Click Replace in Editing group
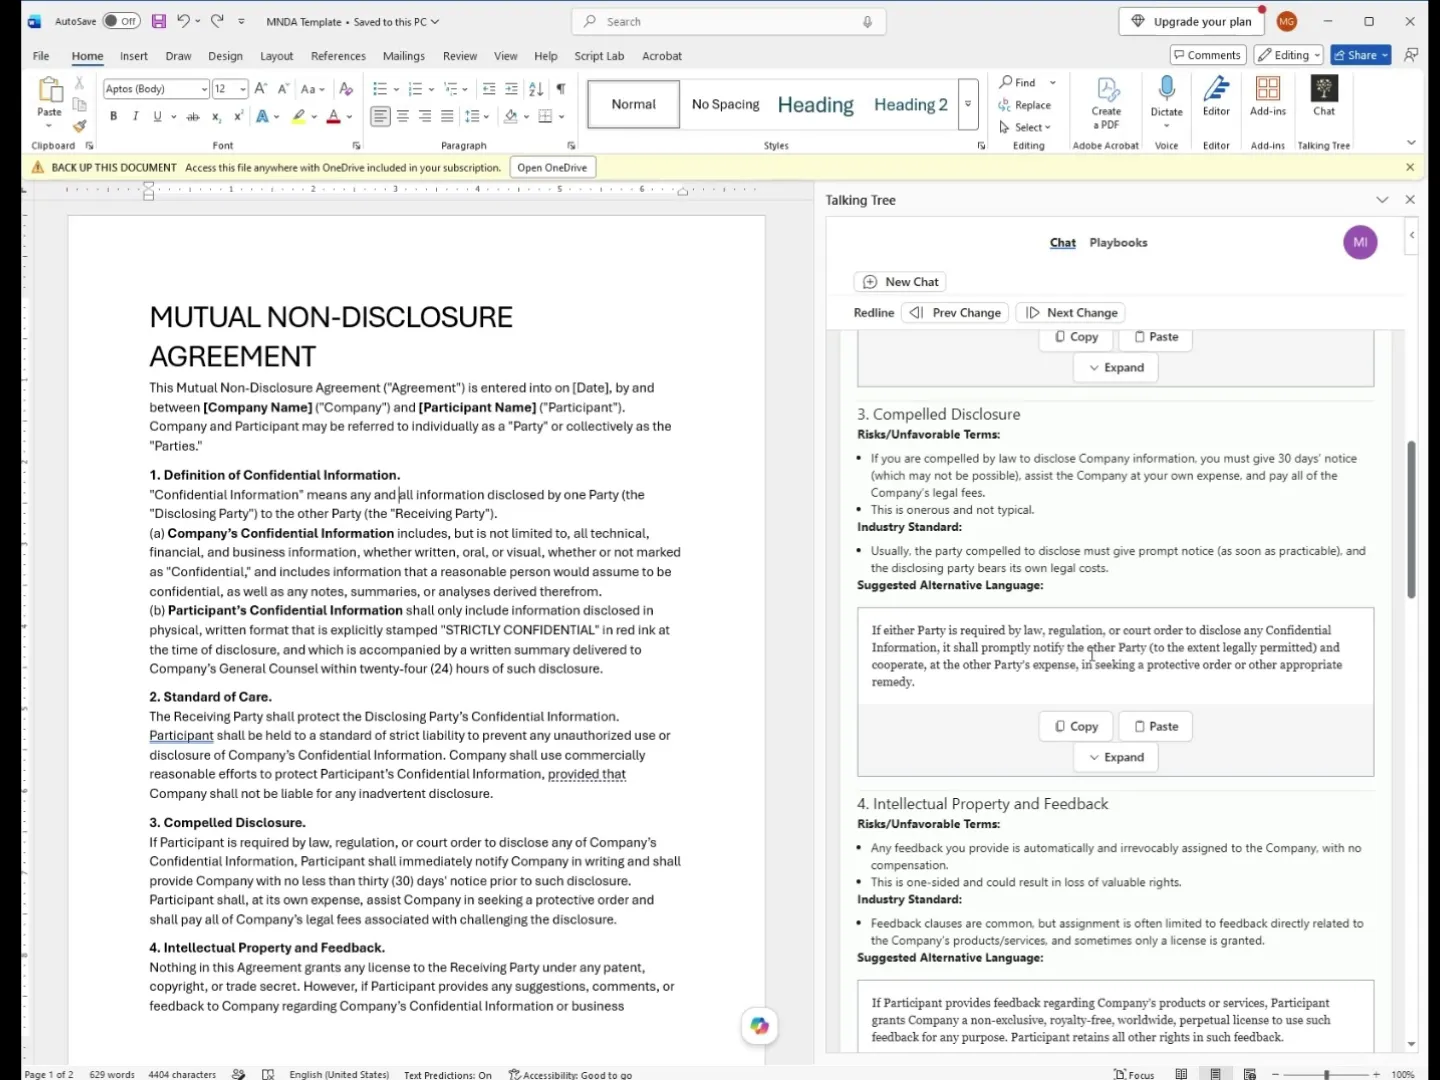 tap(1024, 105)
